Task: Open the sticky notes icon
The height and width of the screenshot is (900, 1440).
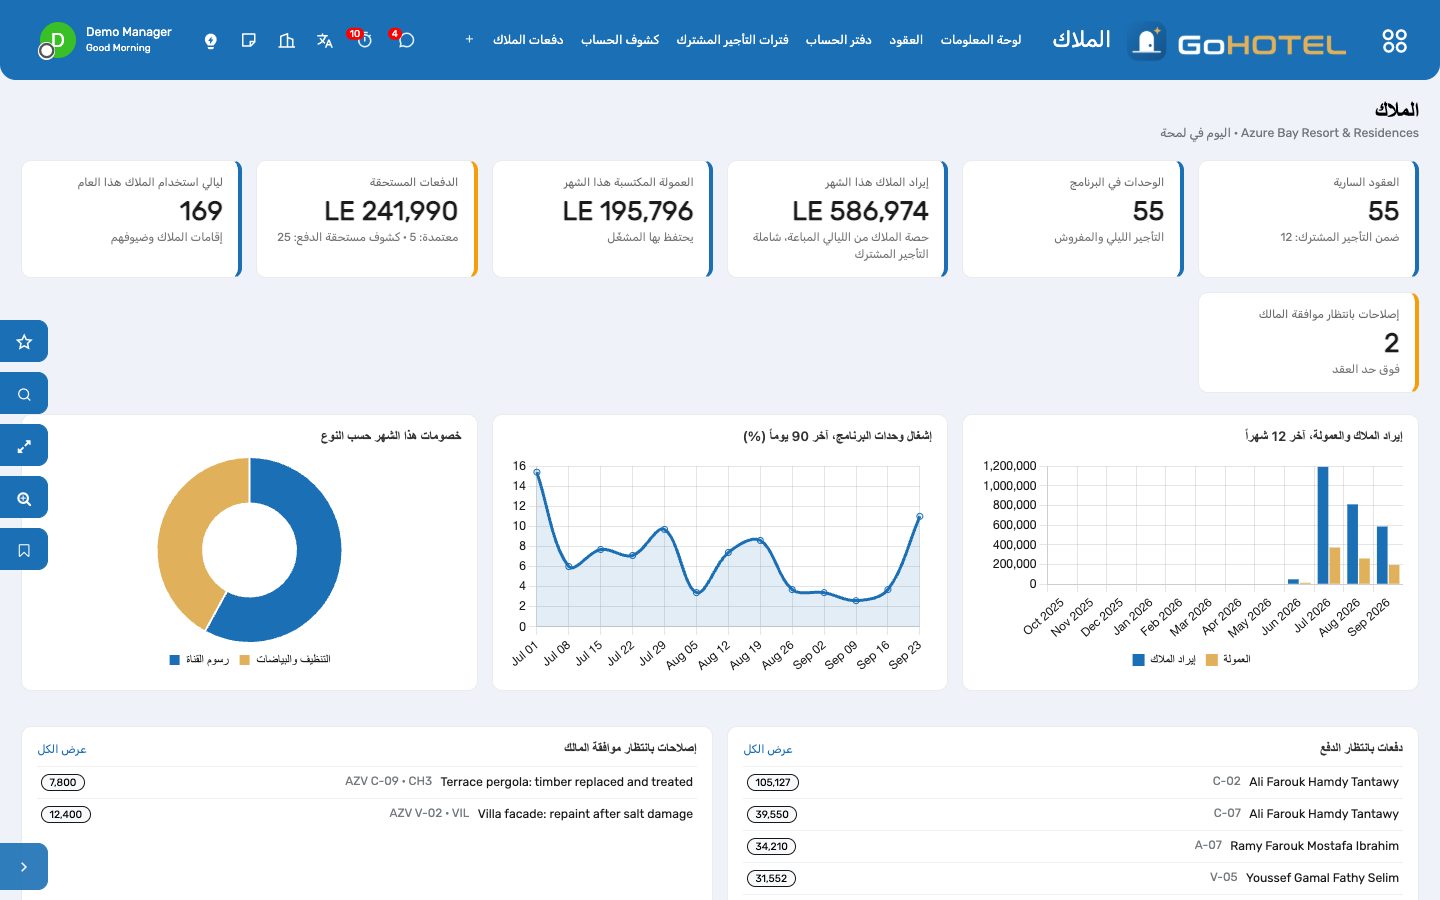Action: point(249,41)
